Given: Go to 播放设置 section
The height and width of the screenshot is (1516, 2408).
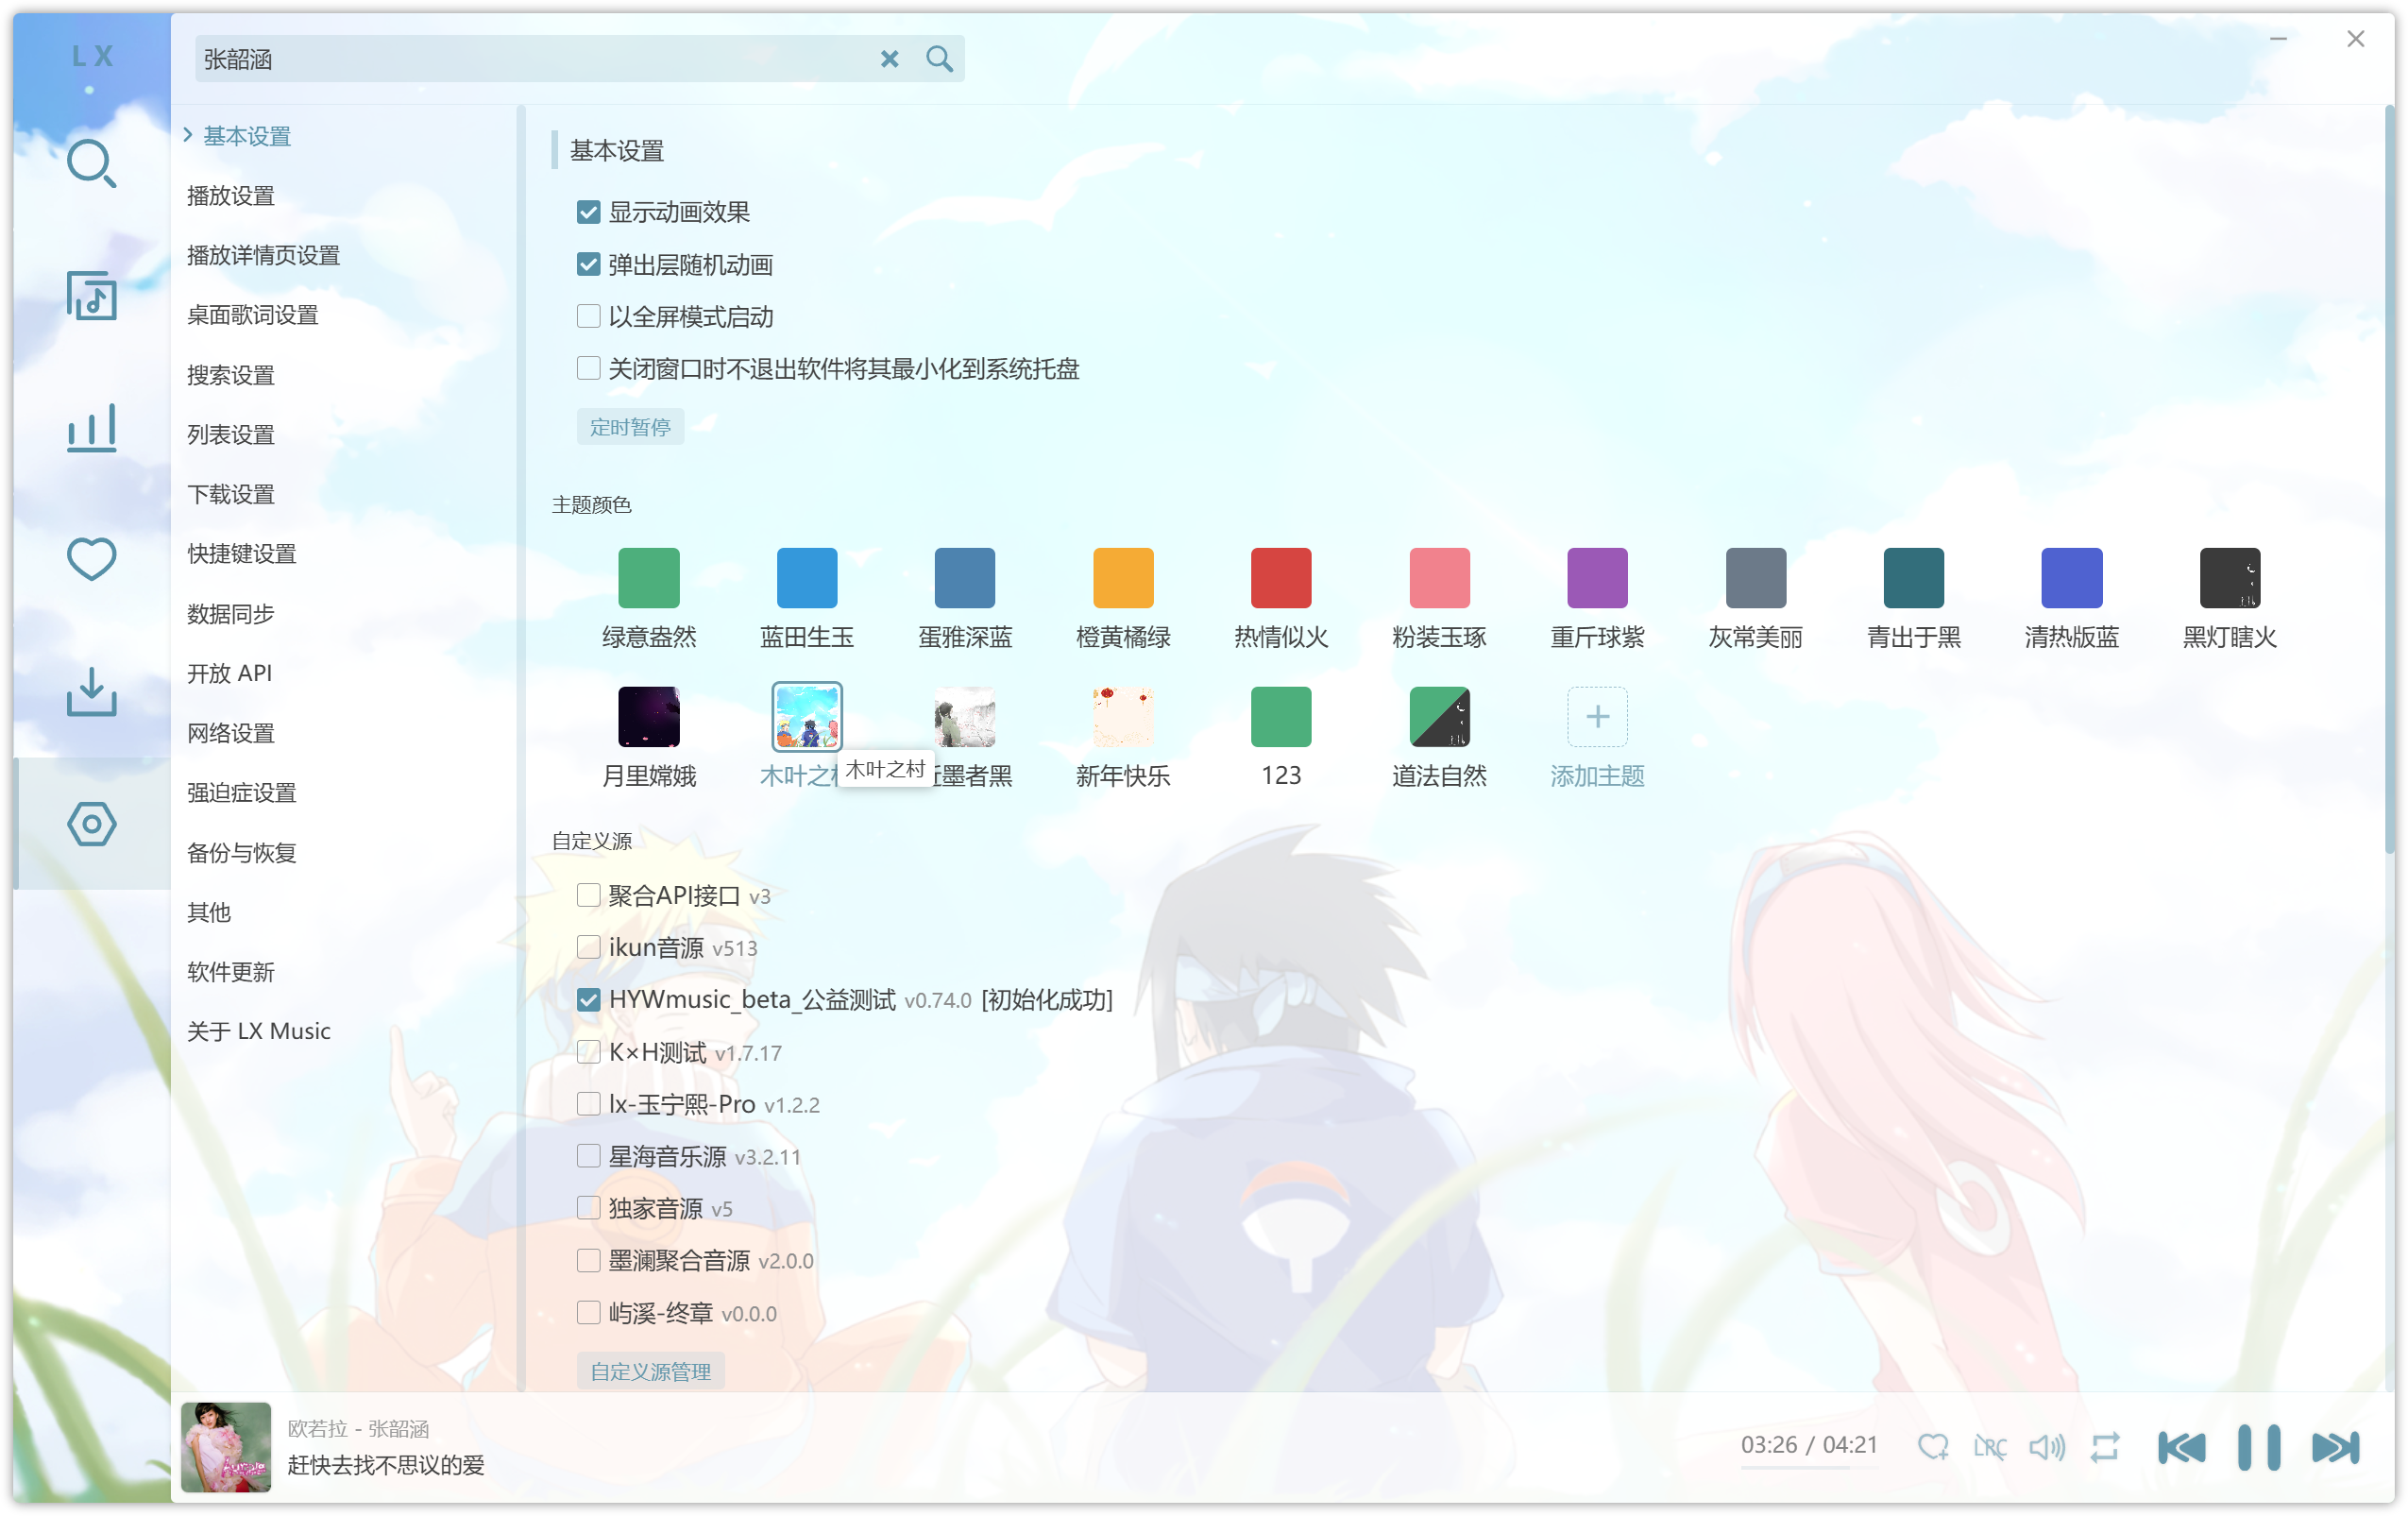Looking at the screenshot, I should pyautogui.click(x=231, y=196).
